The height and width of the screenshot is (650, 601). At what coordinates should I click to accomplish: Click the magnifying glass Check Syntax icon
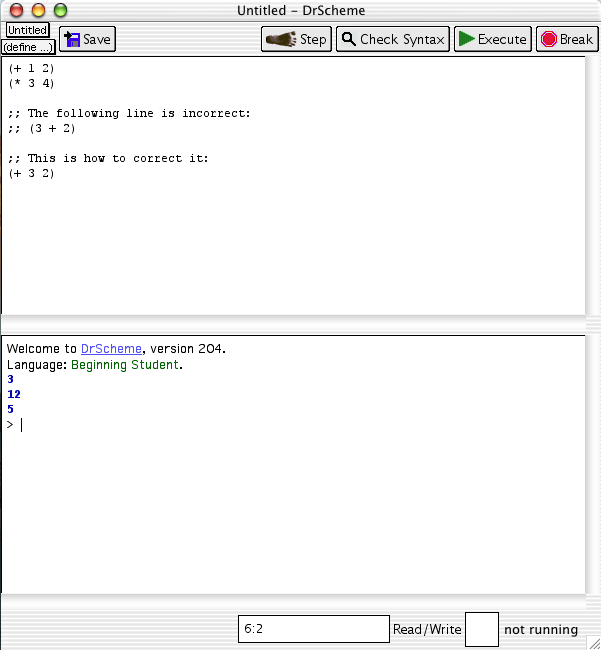click(349, 39)
